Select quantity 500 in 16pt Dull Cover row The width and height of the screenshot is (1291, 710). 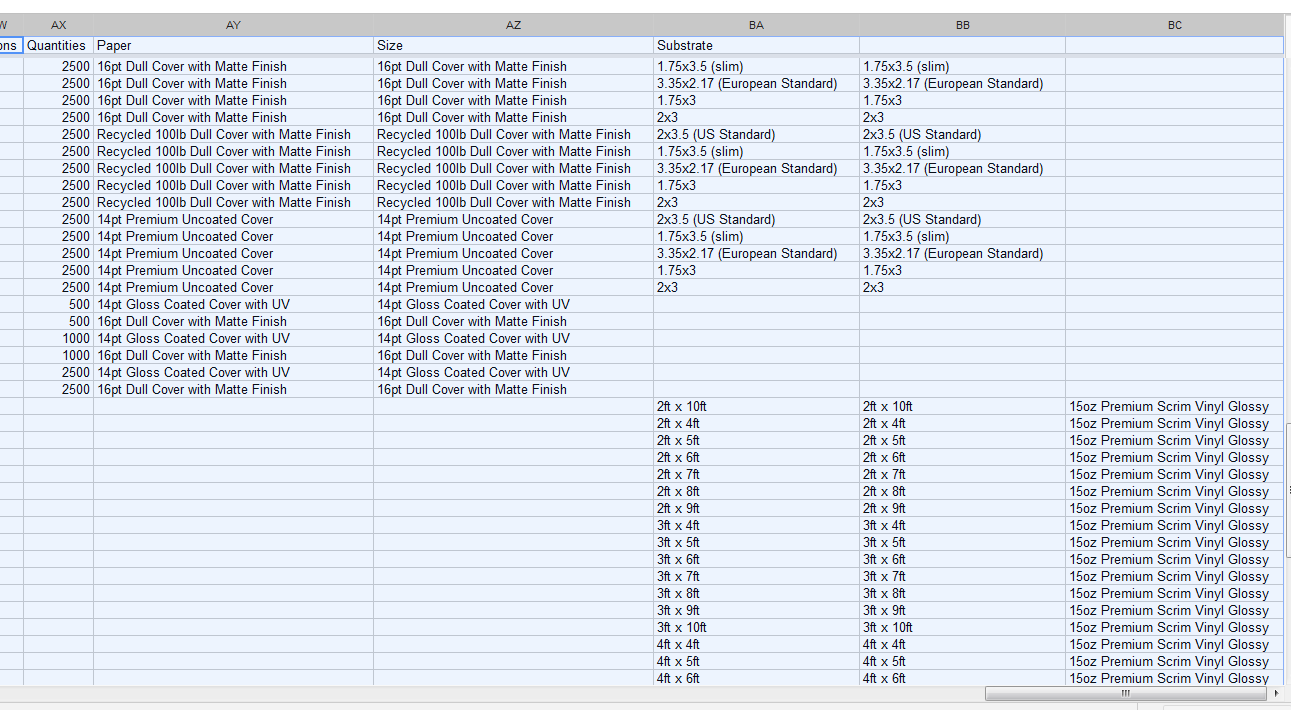tap(59, 321)
